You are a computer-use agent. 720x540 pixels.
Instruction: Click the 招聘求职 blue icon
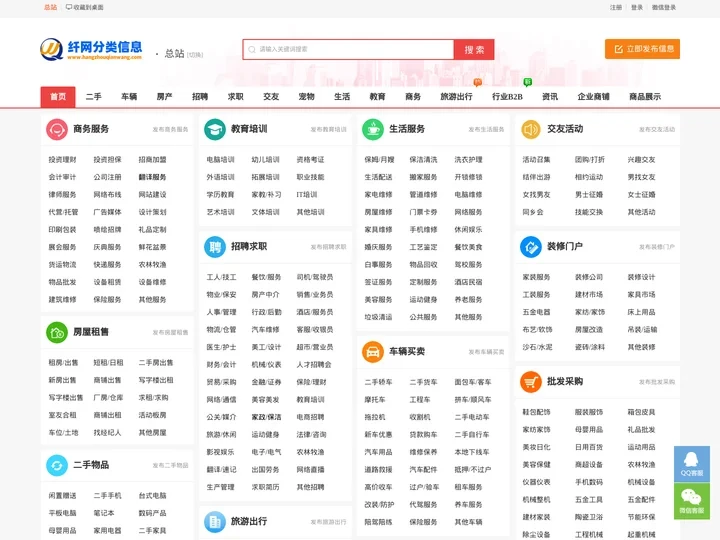[x=215, y=247]
